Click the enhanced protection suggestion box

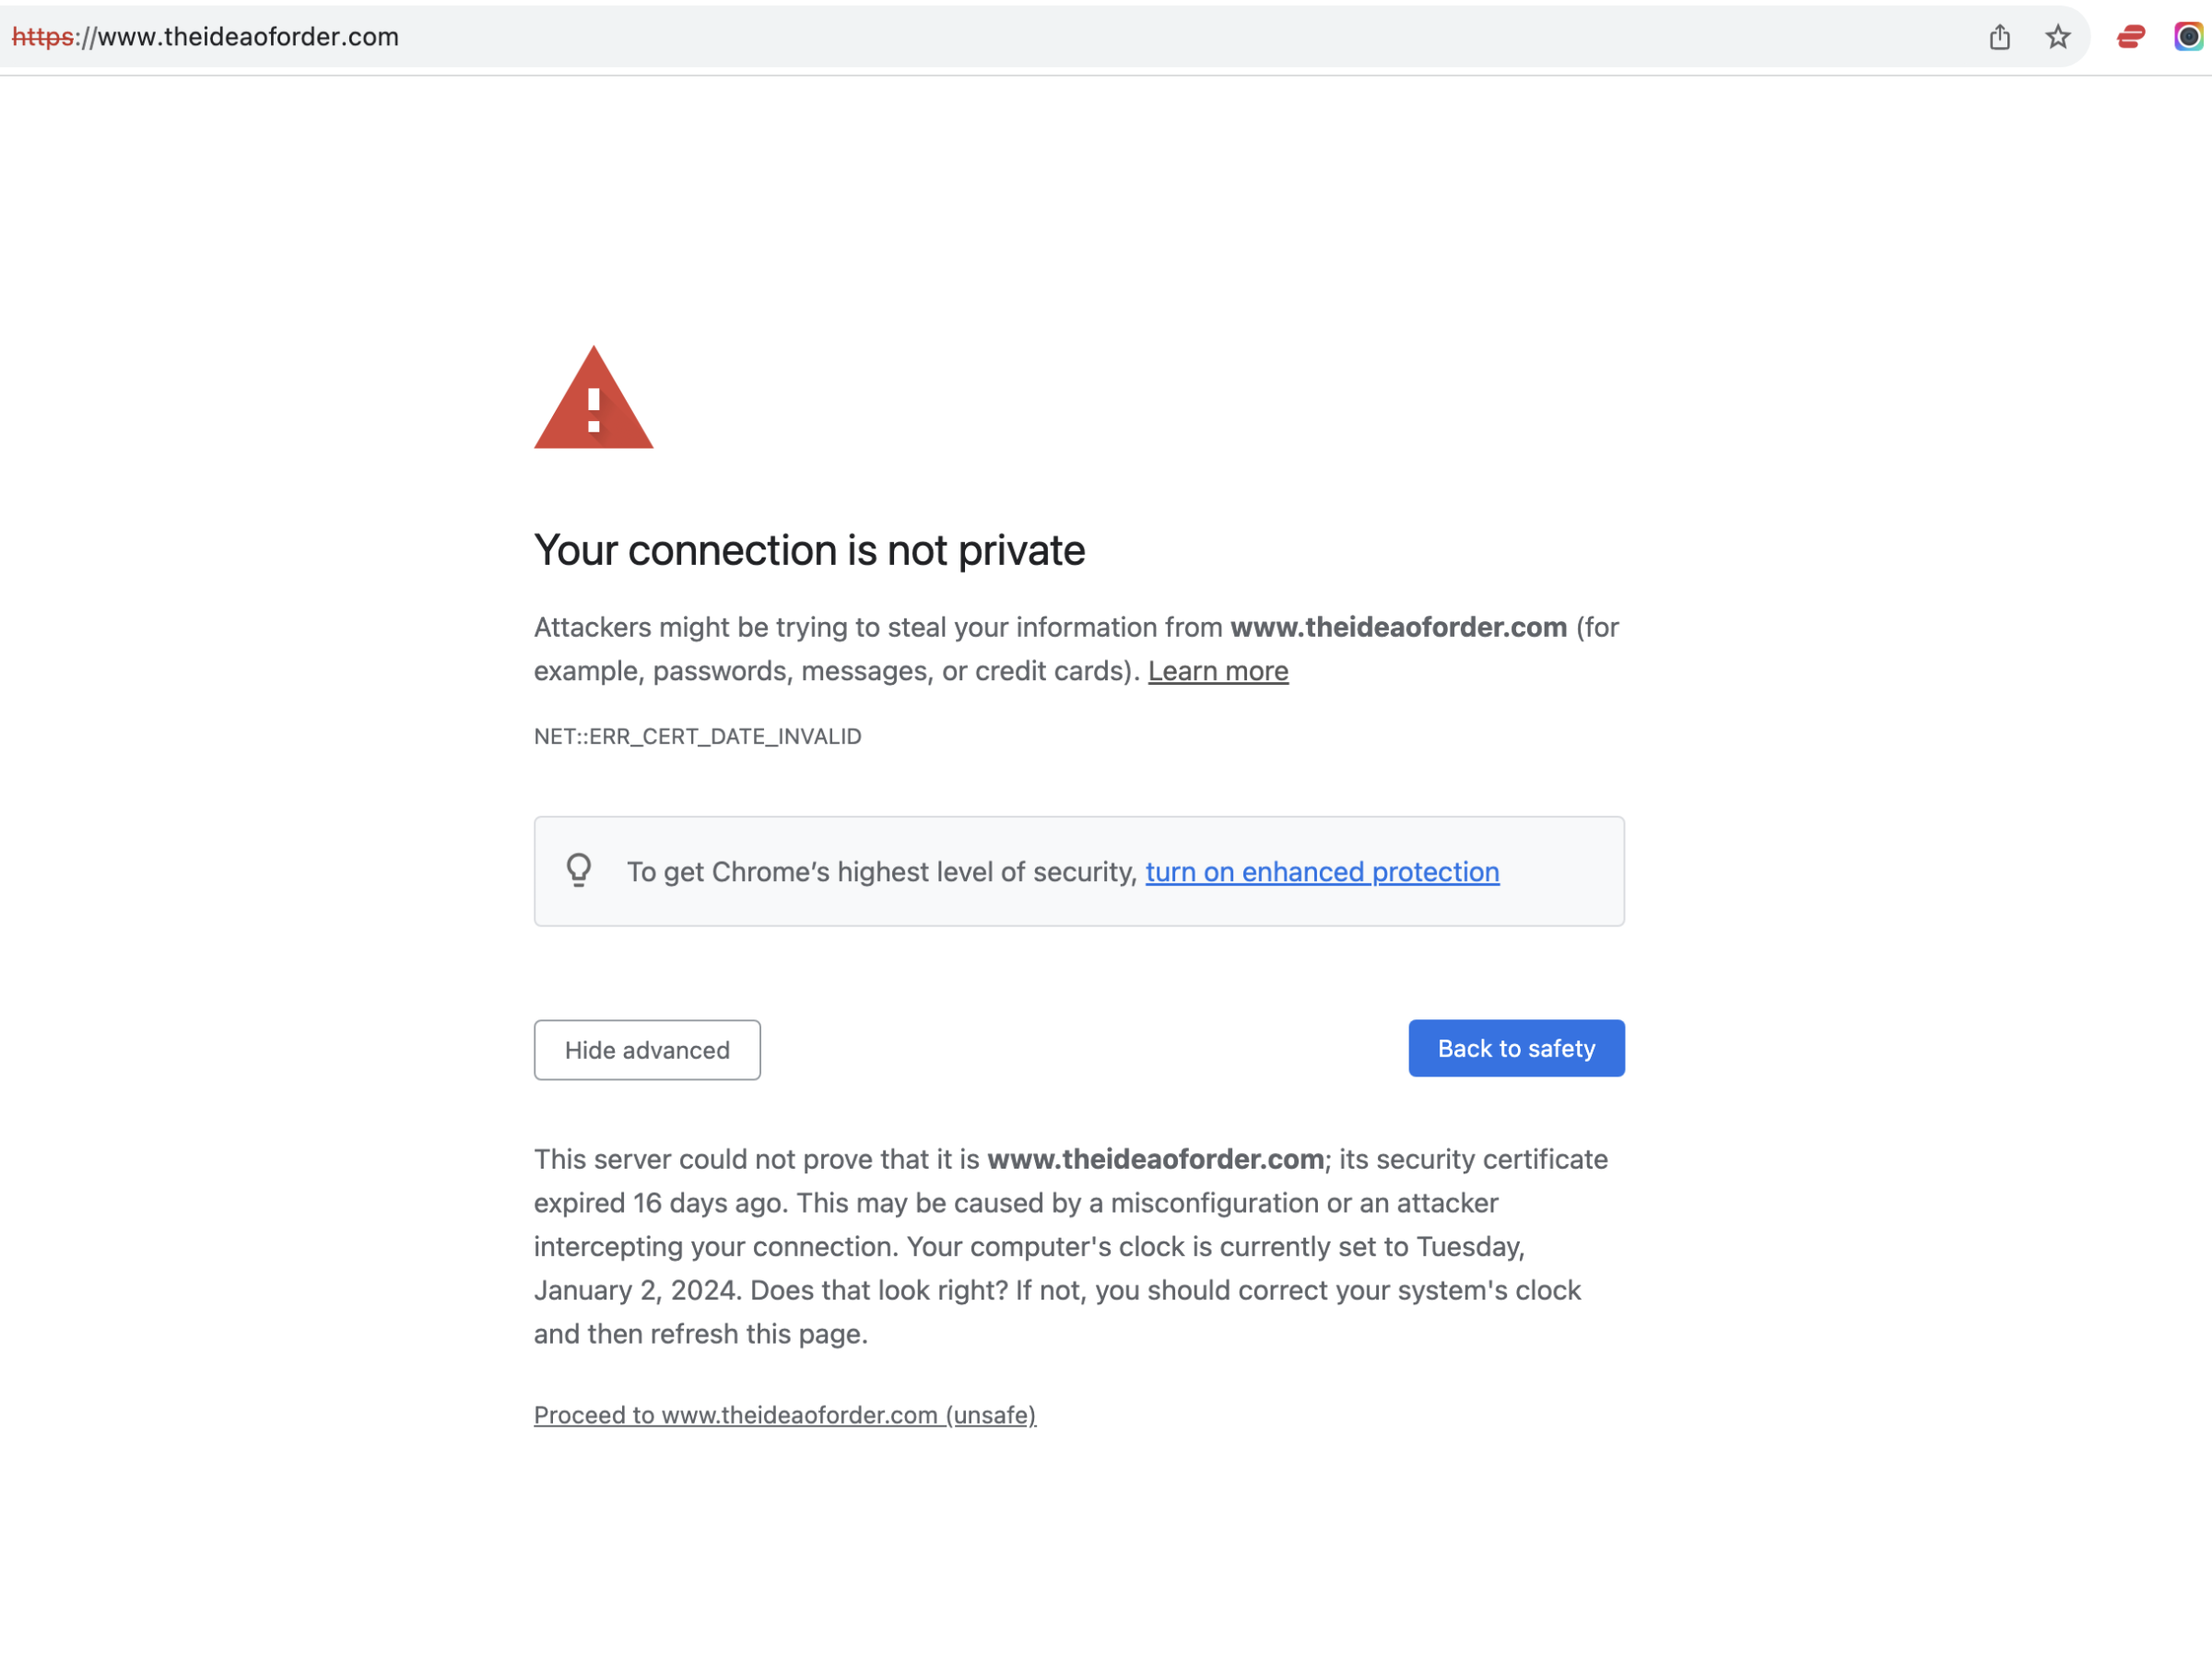point(1079,871)
